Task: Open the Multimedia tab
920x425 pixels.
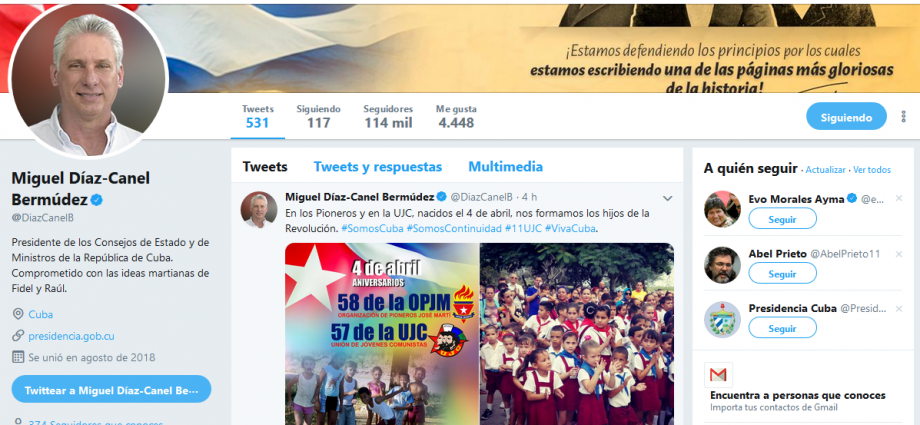Action: click(x=505, y=167)
